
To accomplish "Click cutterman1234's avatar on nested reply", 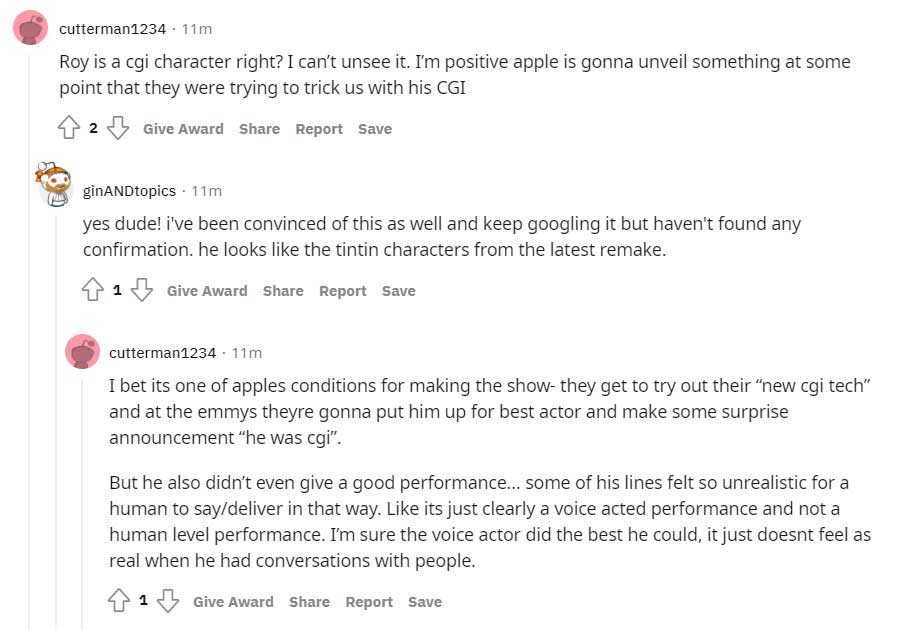I will [x=82, y=352].
